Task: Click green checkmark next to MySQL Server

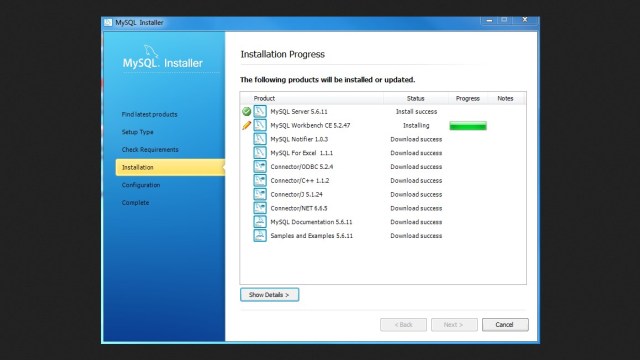Action: click(247, 111)
